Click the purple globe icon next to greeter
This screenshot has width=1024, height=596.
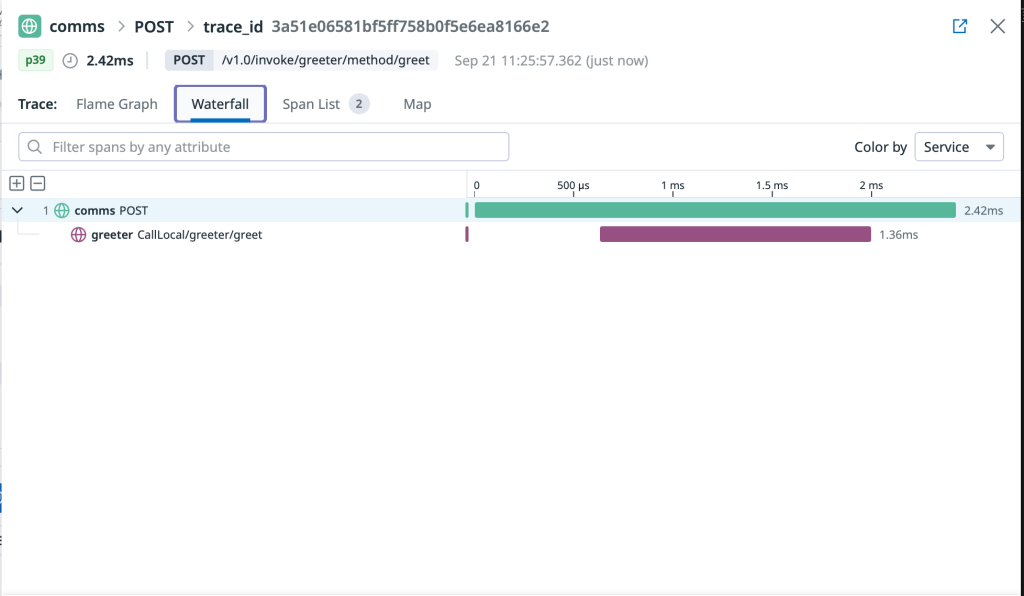pyautogui.click(x=79, y=234)
